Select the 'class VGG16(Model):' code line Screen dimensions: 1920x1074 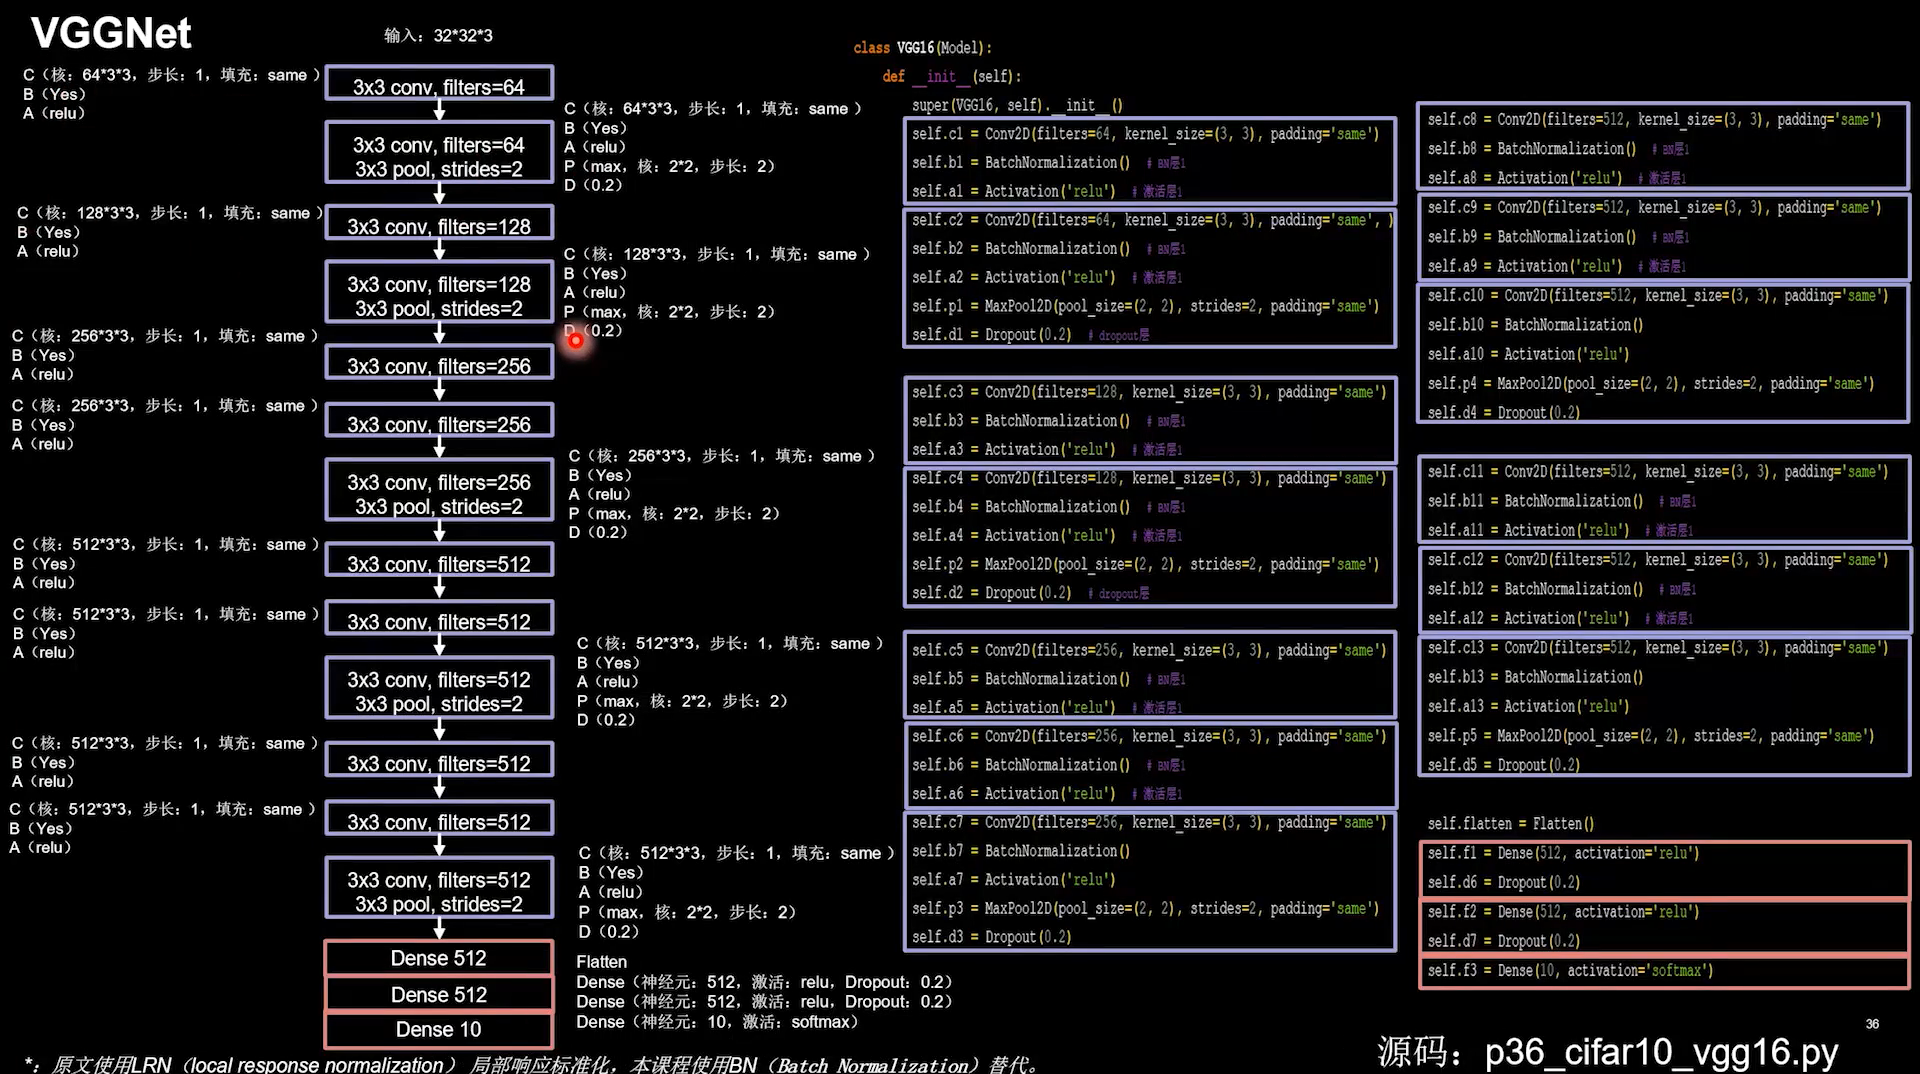(x=922, y=48)
